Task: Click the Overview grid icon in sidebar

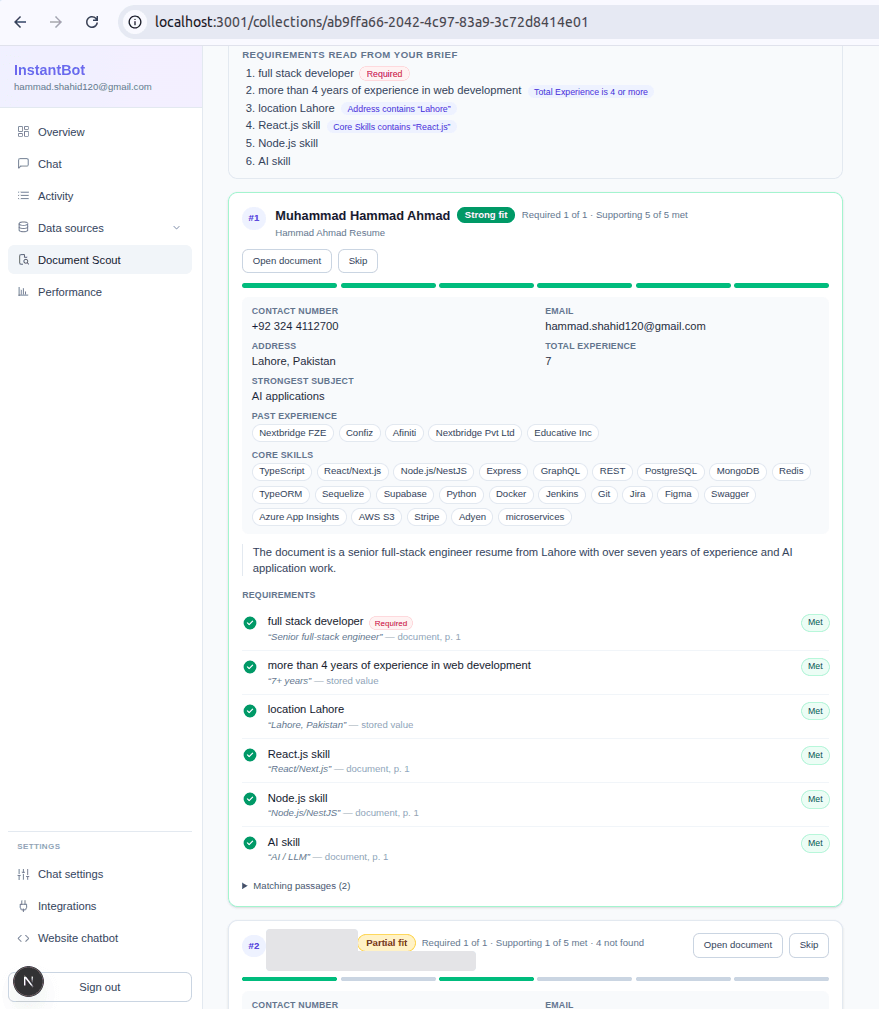Action: click(x=24, y=132)
